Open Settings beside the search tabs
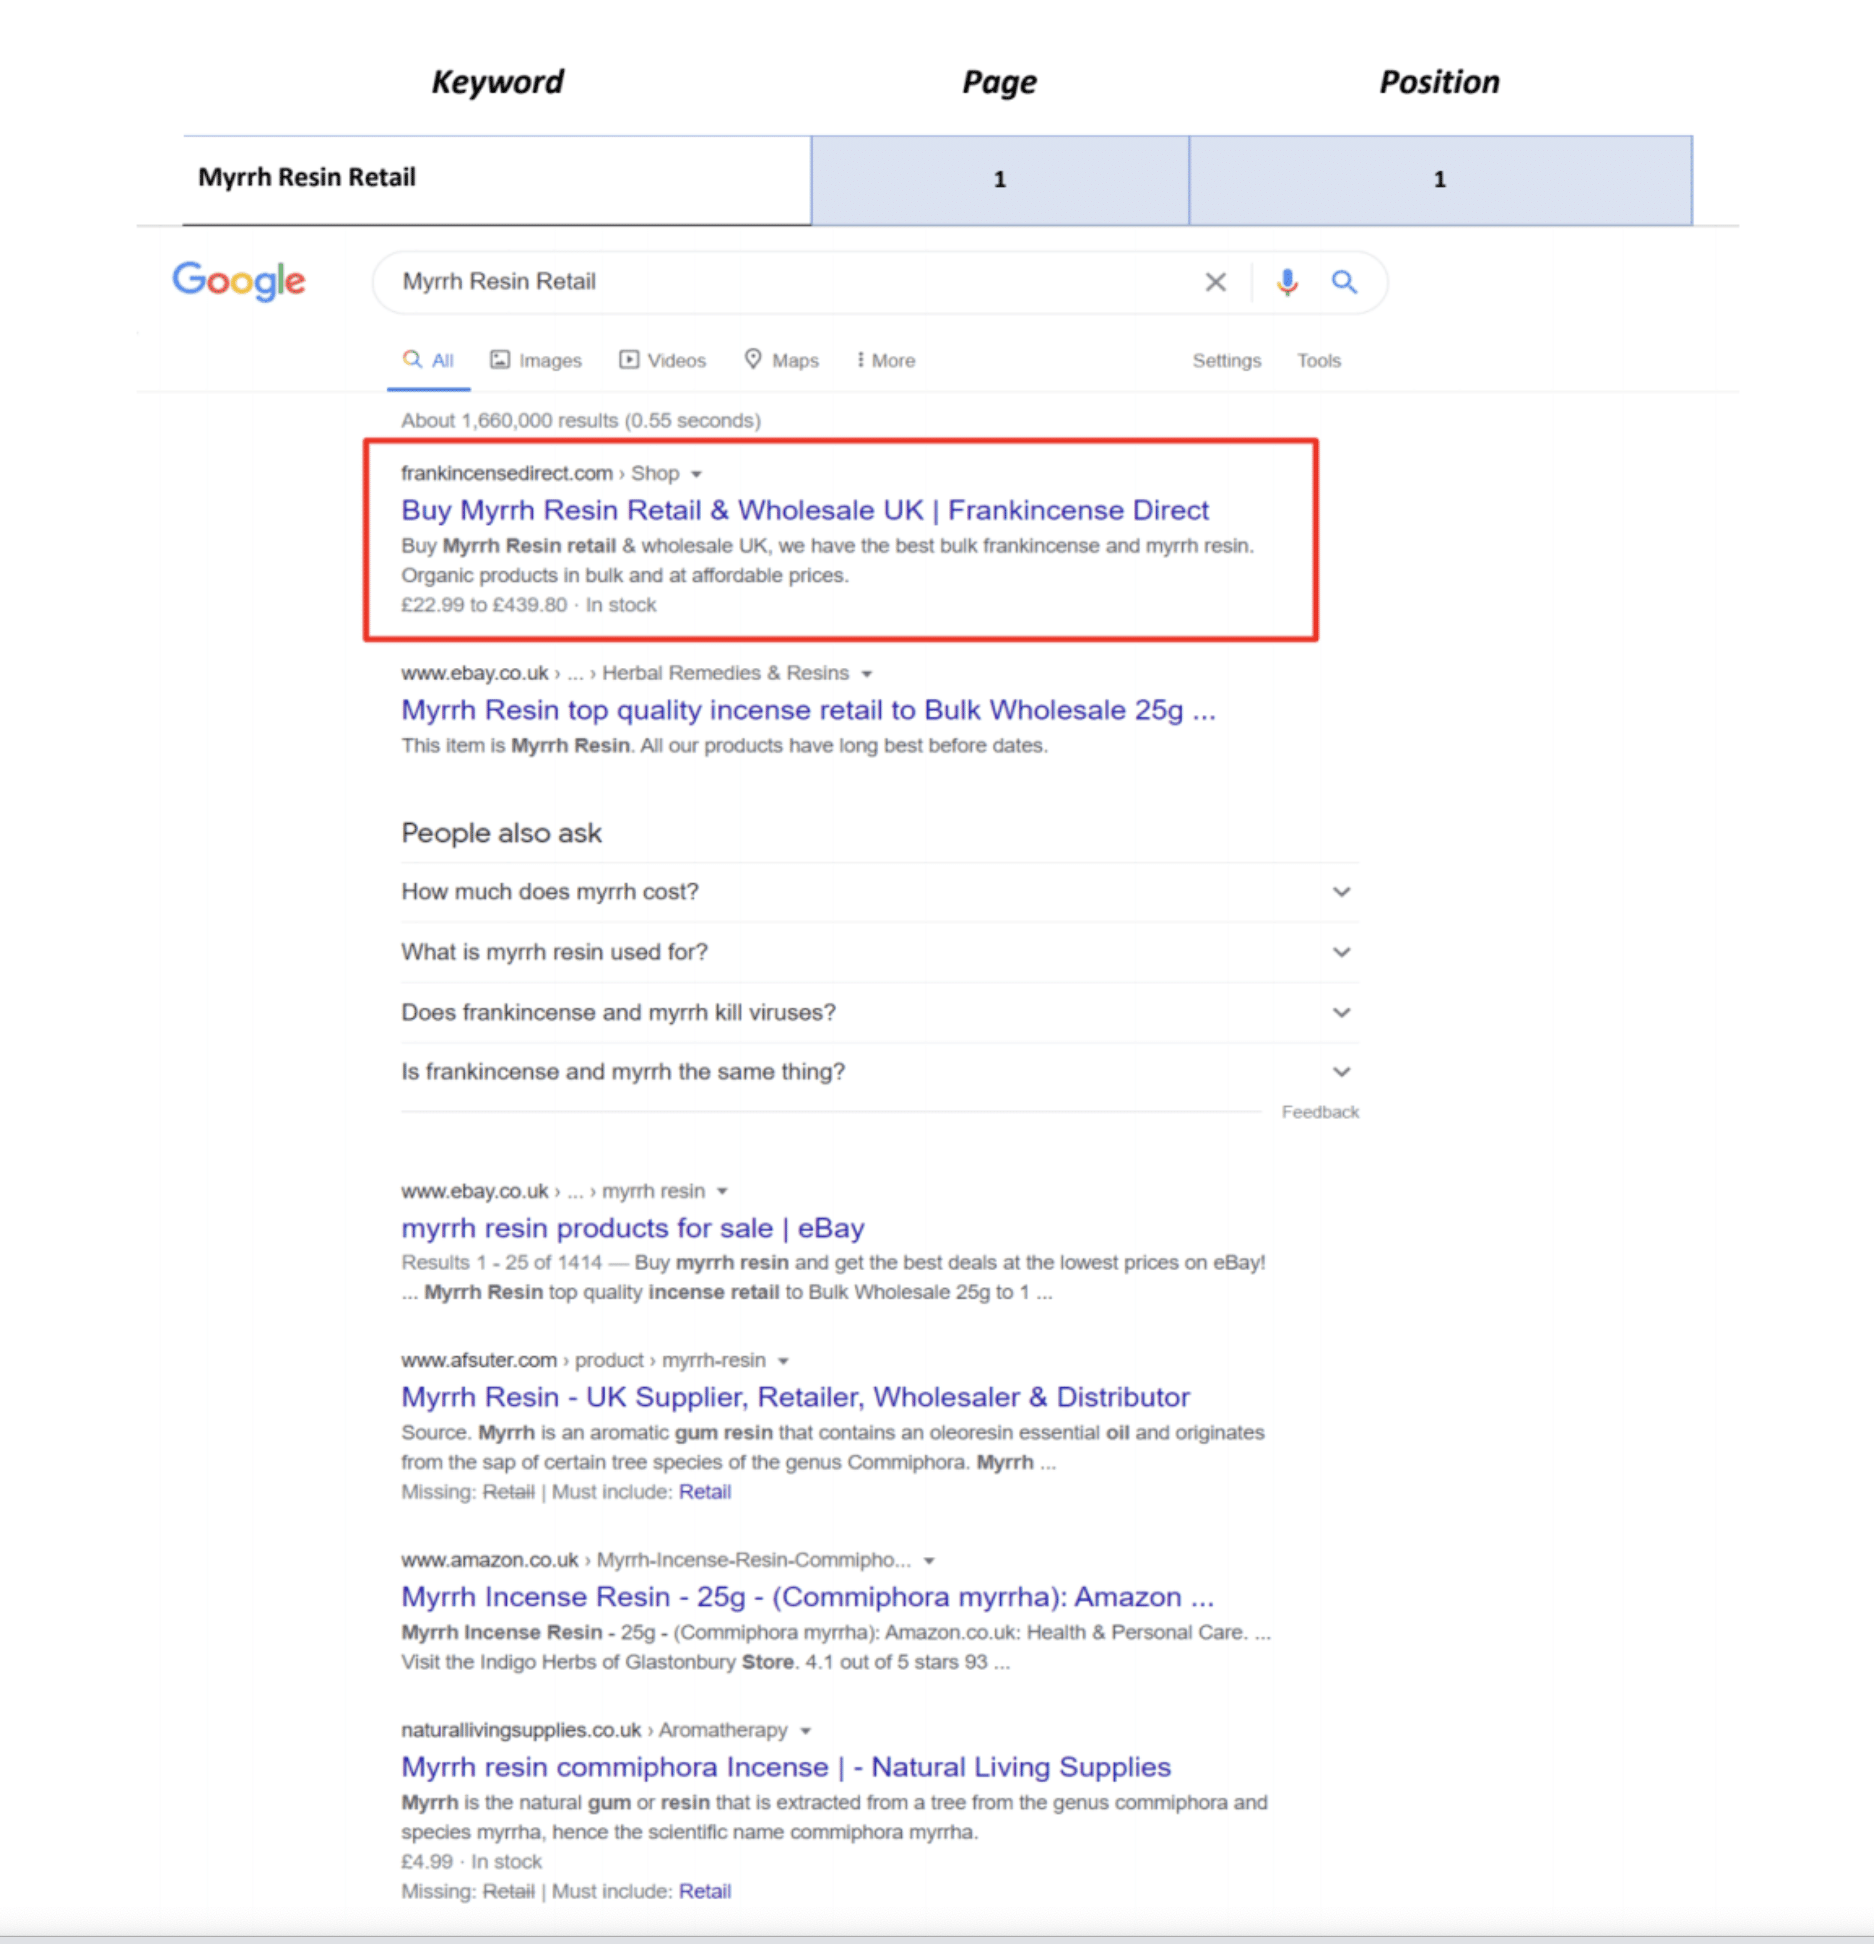 pos(1226,360)
